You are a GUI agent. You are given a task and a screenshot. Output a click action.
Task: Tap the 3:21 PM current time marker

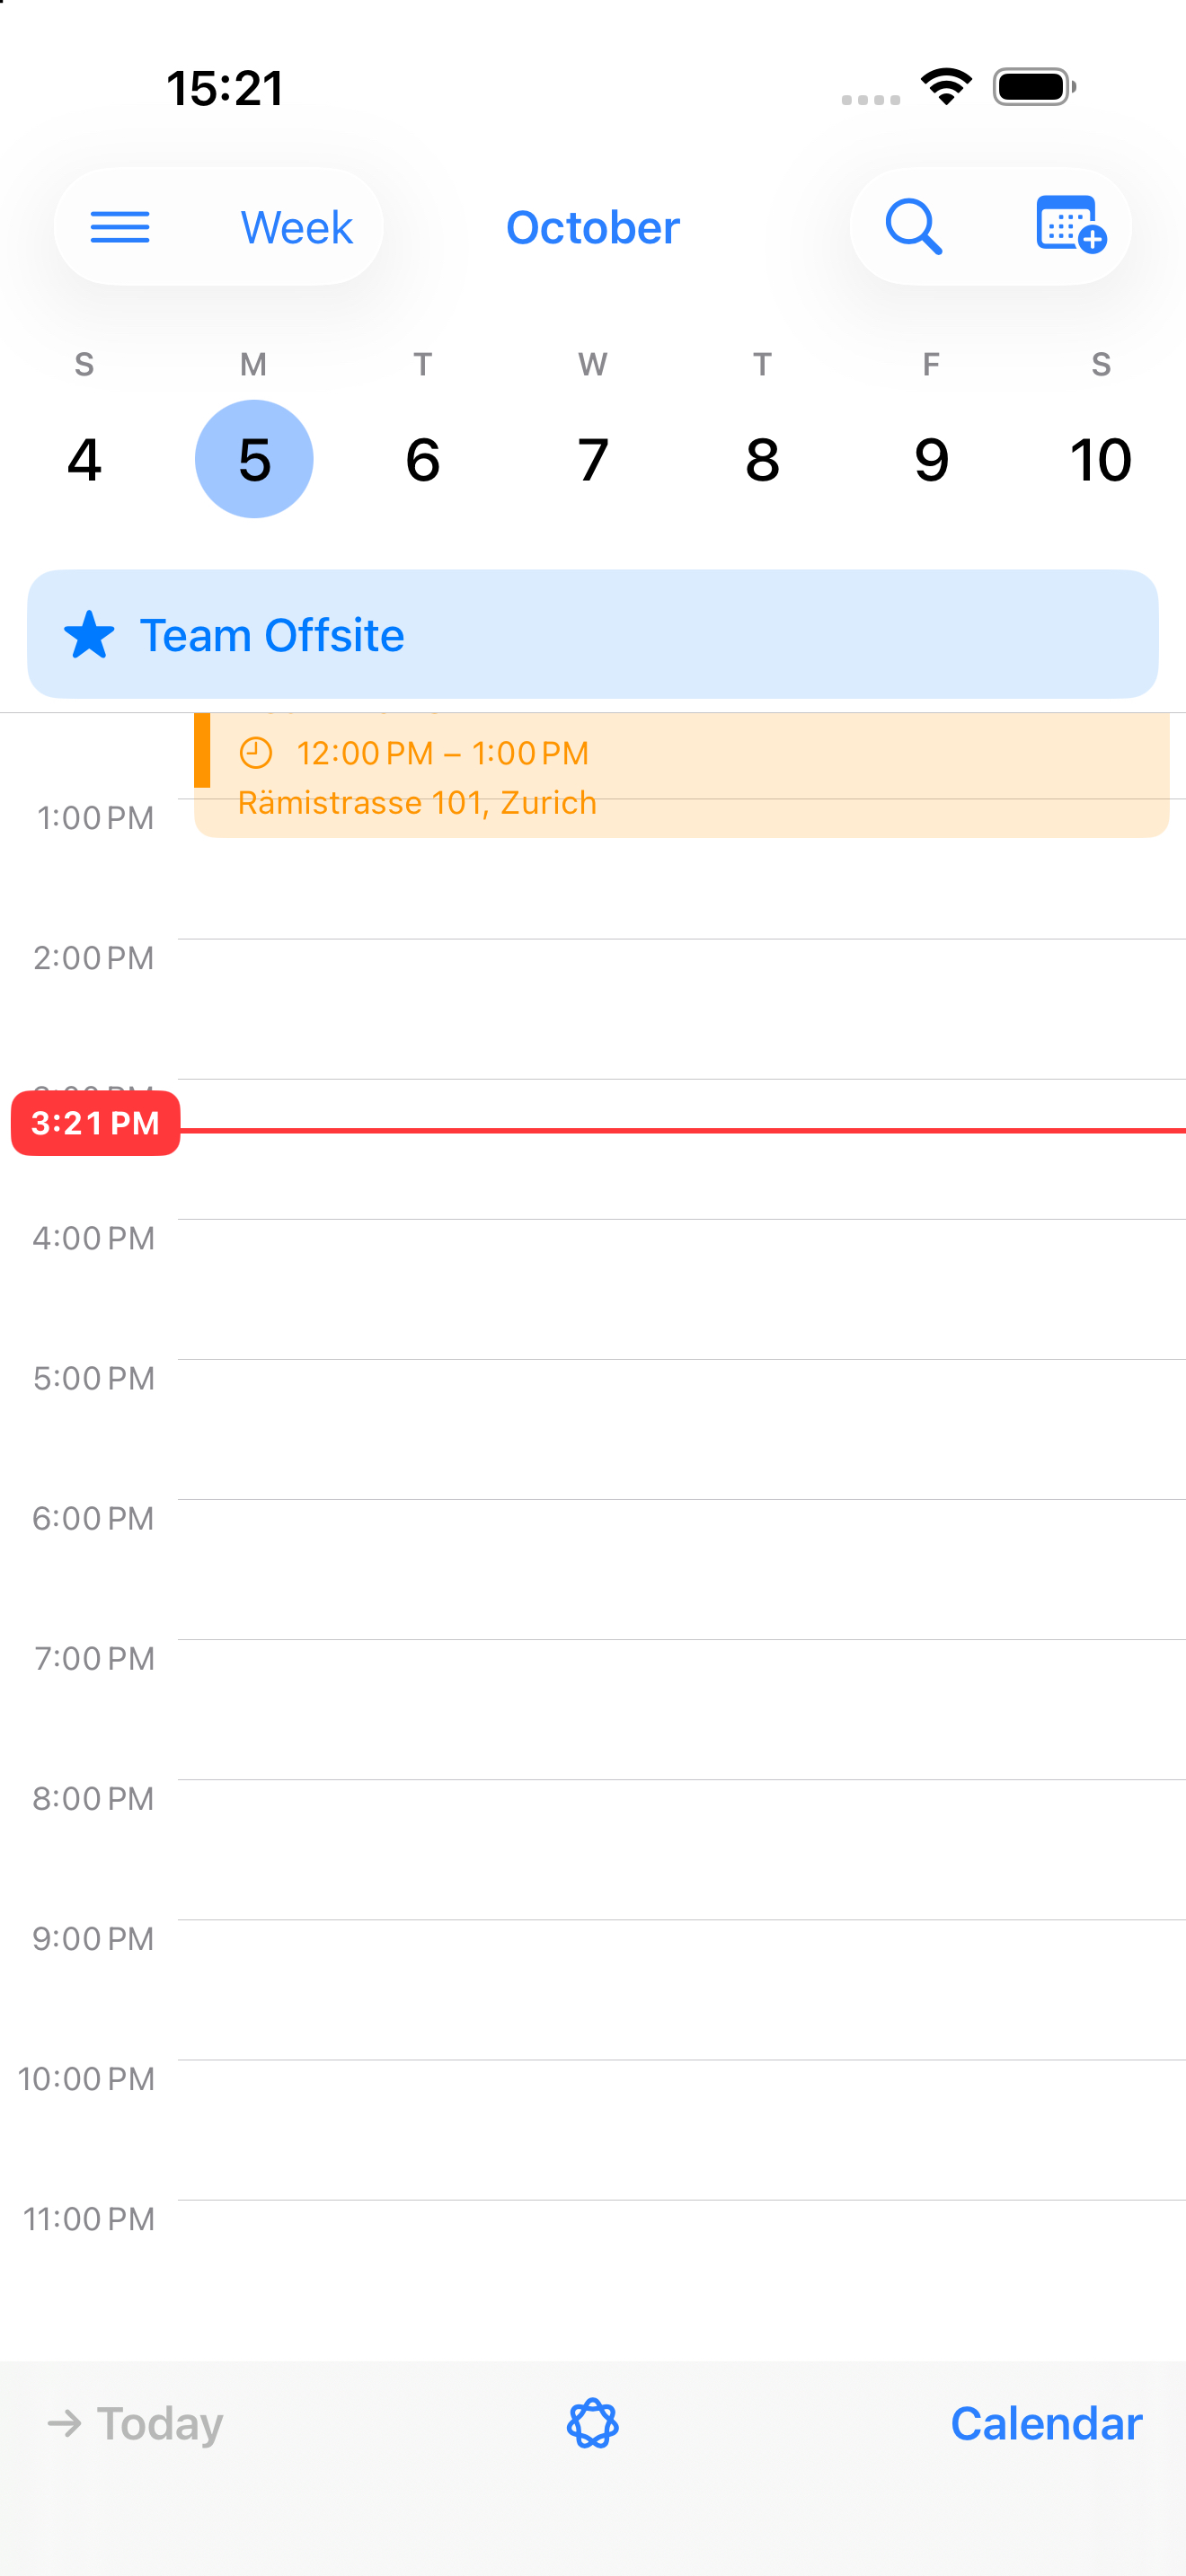[96, 1123]
